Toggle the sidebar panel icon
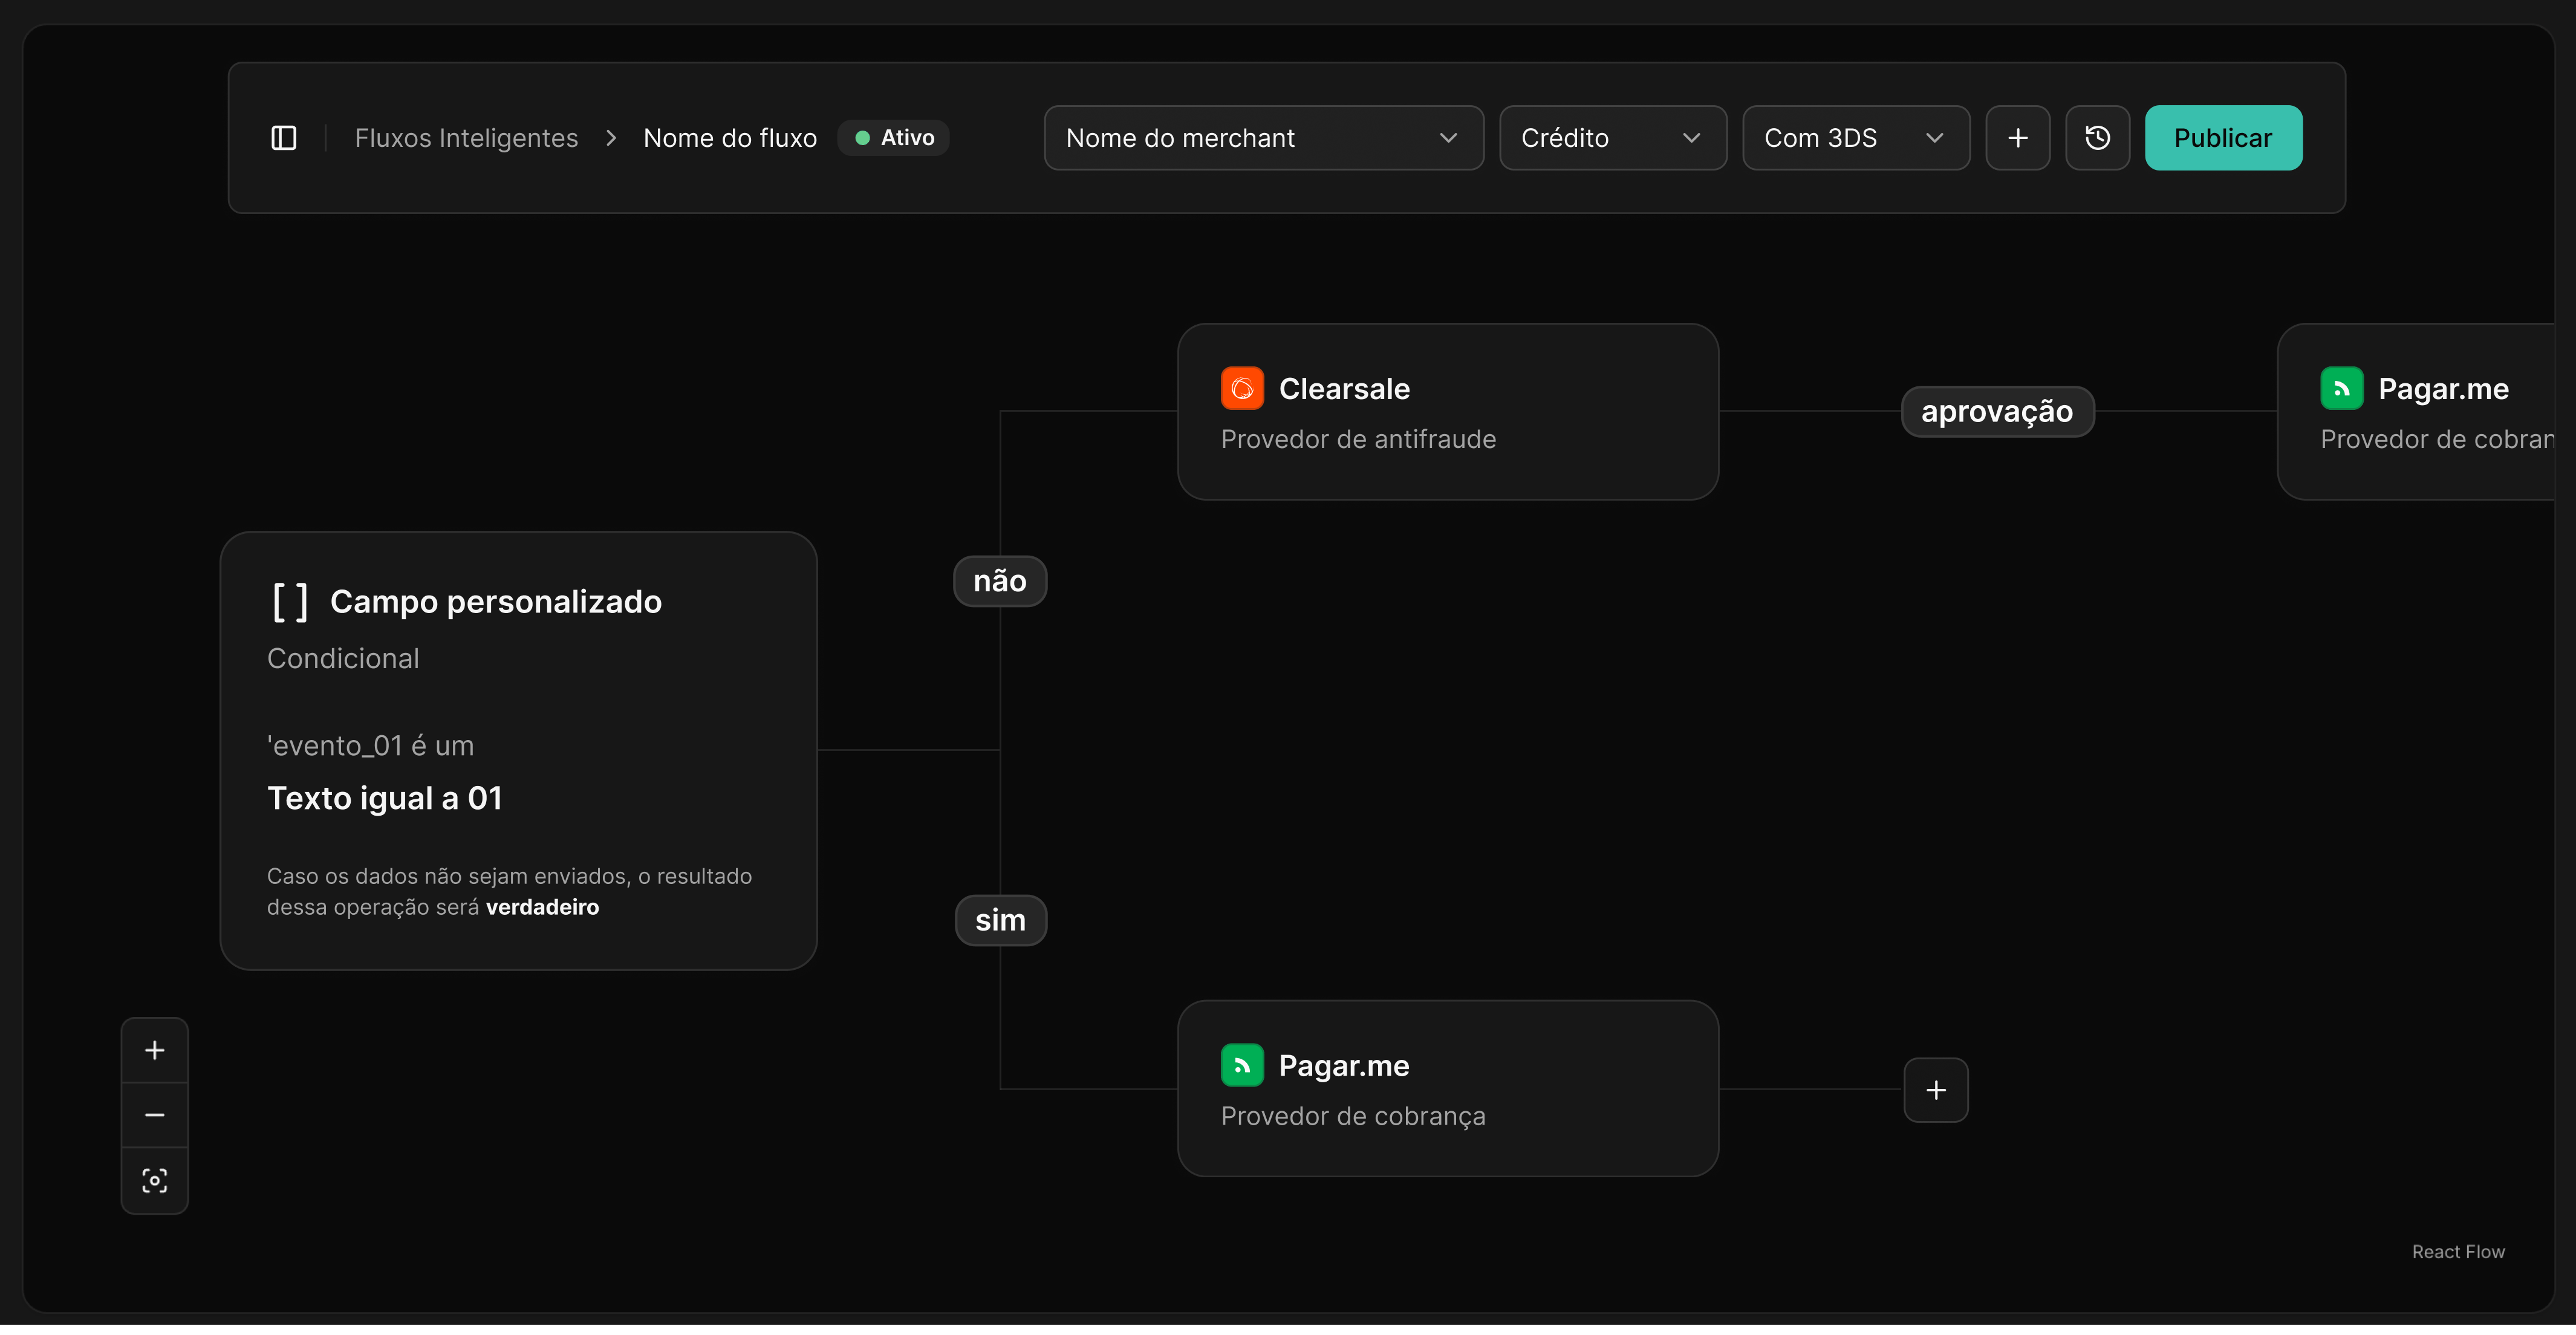 284,138
